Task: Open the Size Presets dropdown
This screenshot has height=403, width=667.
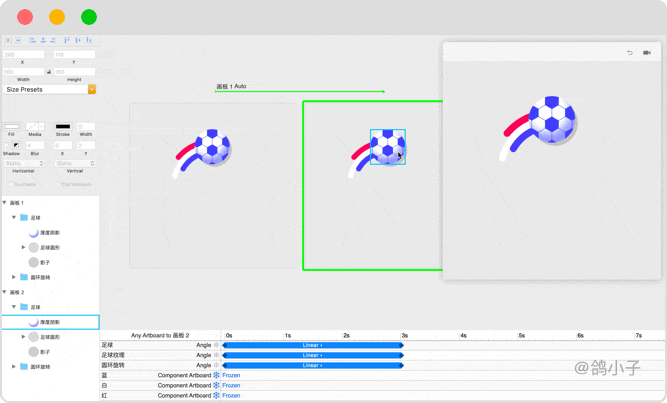Action: tap(91, 89)
